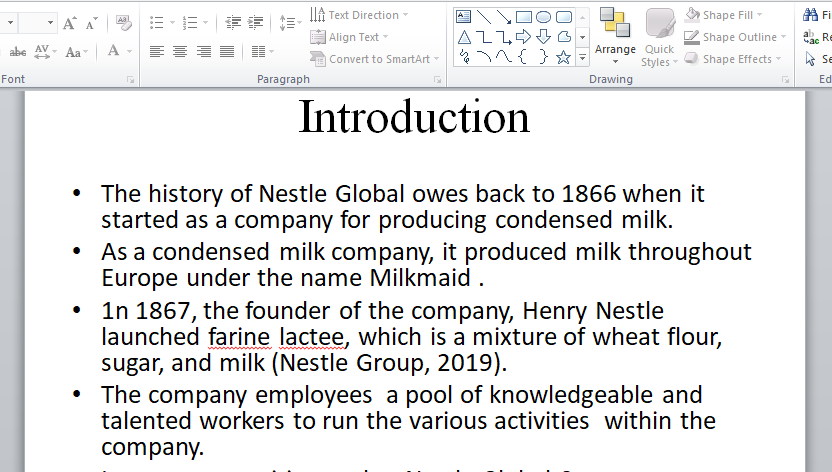Viewport: 832px width, 472px height.
Task: Select Right Arrow shape
Action: [x=524, y=37]
